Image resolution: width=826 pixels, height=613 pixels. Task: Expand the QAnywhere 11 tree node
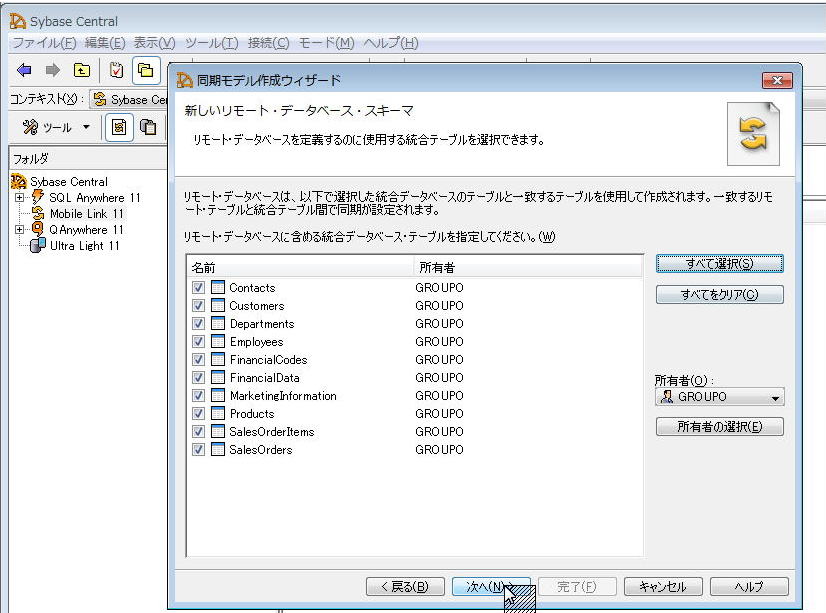click(19, 230)
